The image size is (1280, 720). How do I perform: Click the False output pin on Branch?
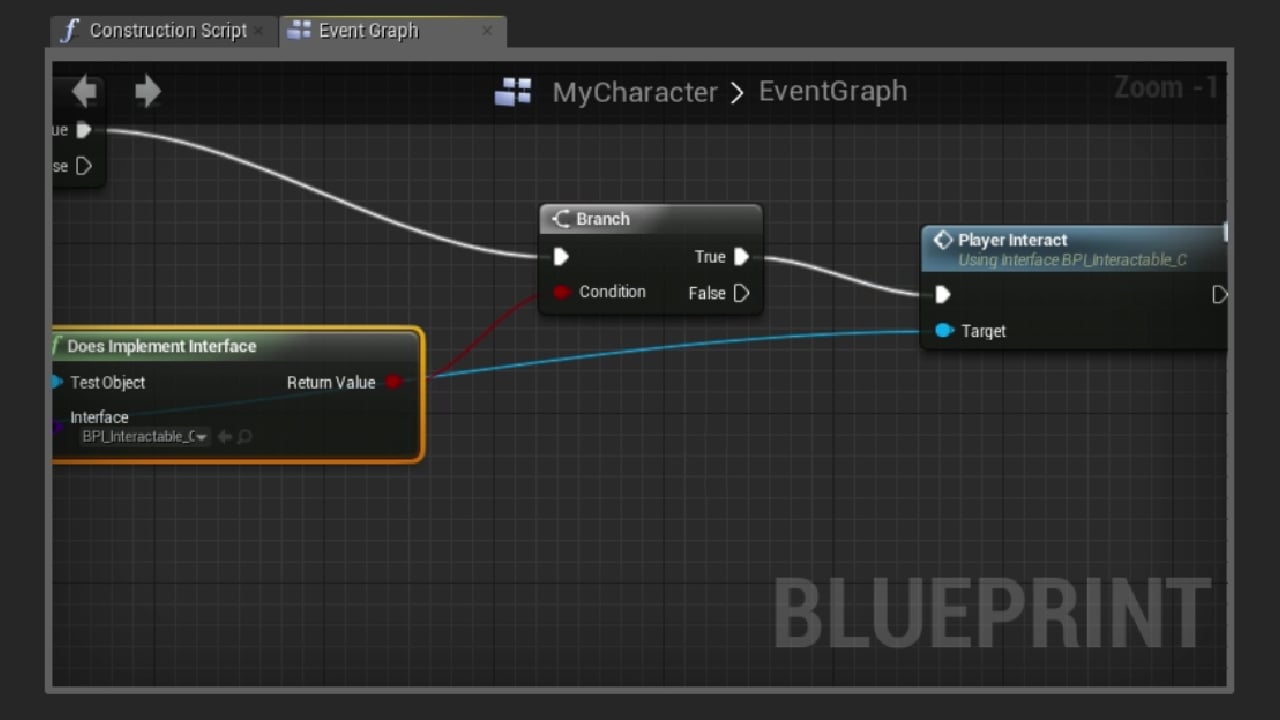coord(741,293)
